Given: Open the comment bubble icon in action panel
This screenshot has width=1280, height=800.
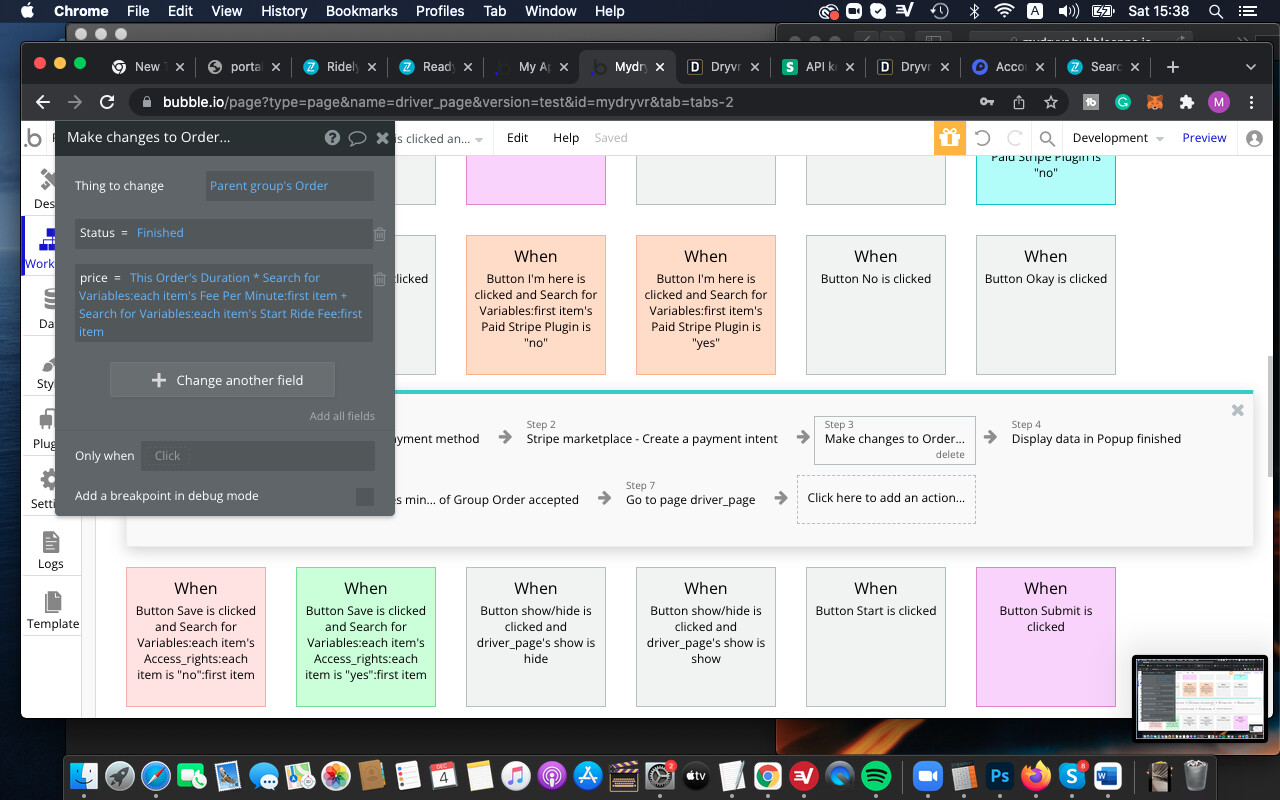Looking at the screenshot, I should (357, 138).
